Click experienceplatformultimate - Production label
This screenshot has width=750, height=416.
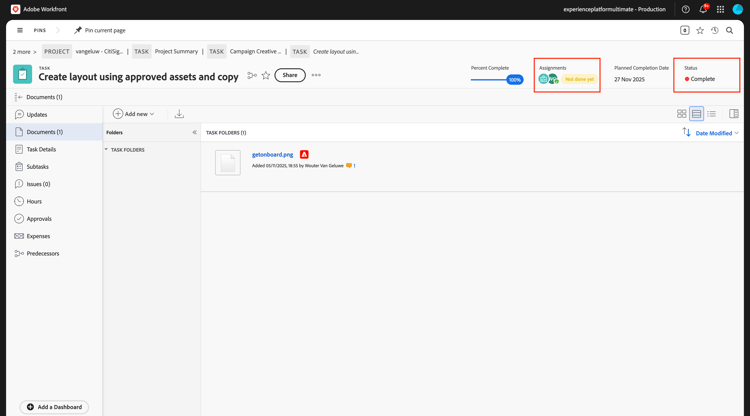(x=614, y=9)
